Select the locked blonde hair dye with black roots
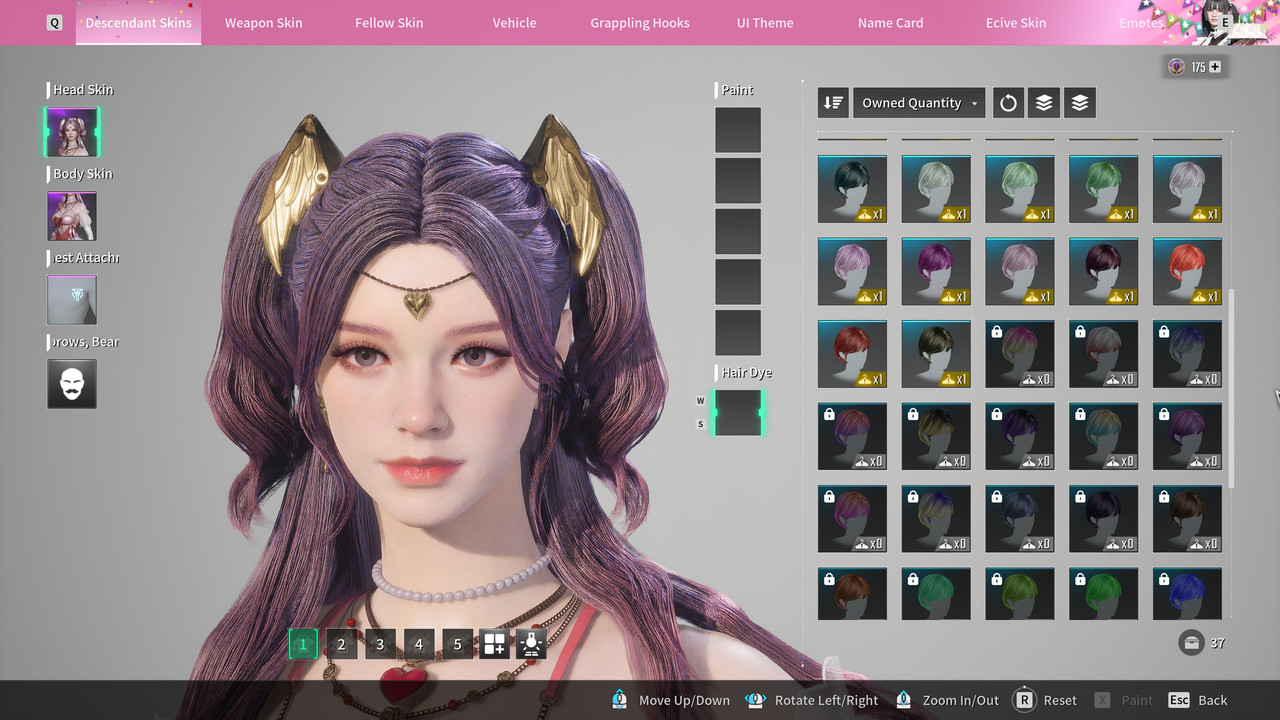This screenshot has height=720, width=1280. (936, 436)
